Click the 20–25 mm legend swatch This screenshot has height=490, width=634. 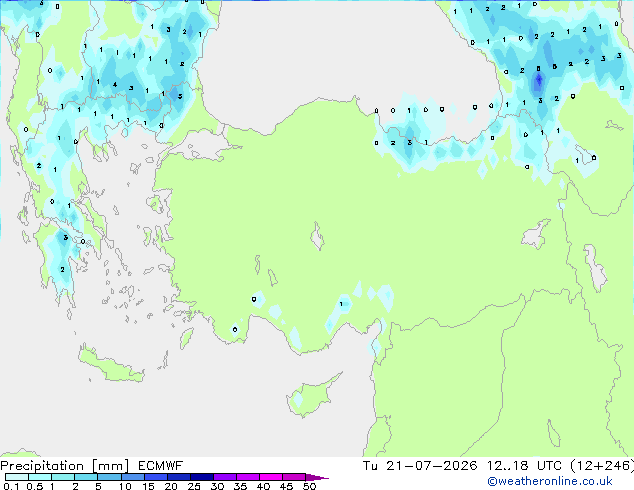click(178, 477)
